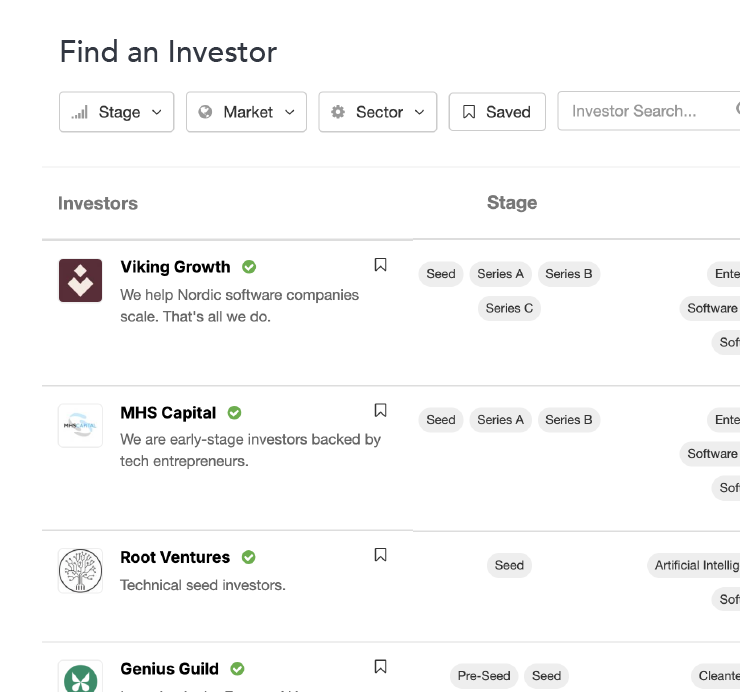Click Root Ventures verified checkmark badge
Image resolution: width=740 pixels, height=692 pixels.
(x=249, y=557)
